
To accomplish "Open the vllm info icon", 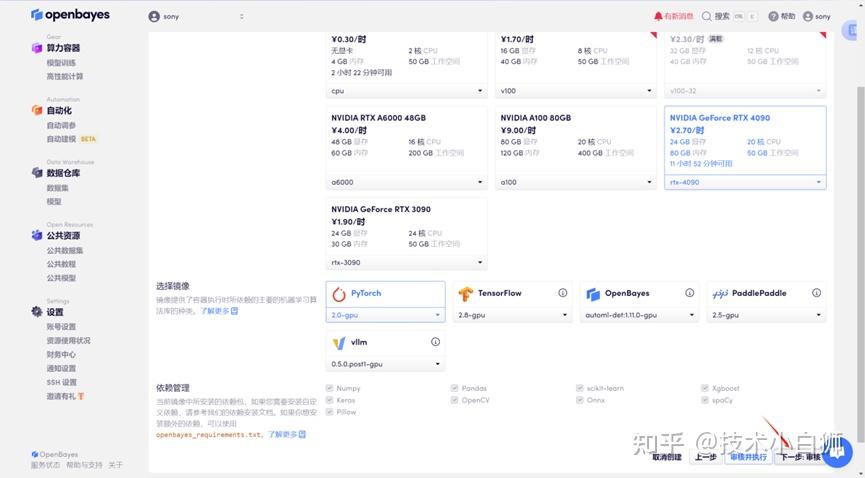I will [x=435, y=342].
